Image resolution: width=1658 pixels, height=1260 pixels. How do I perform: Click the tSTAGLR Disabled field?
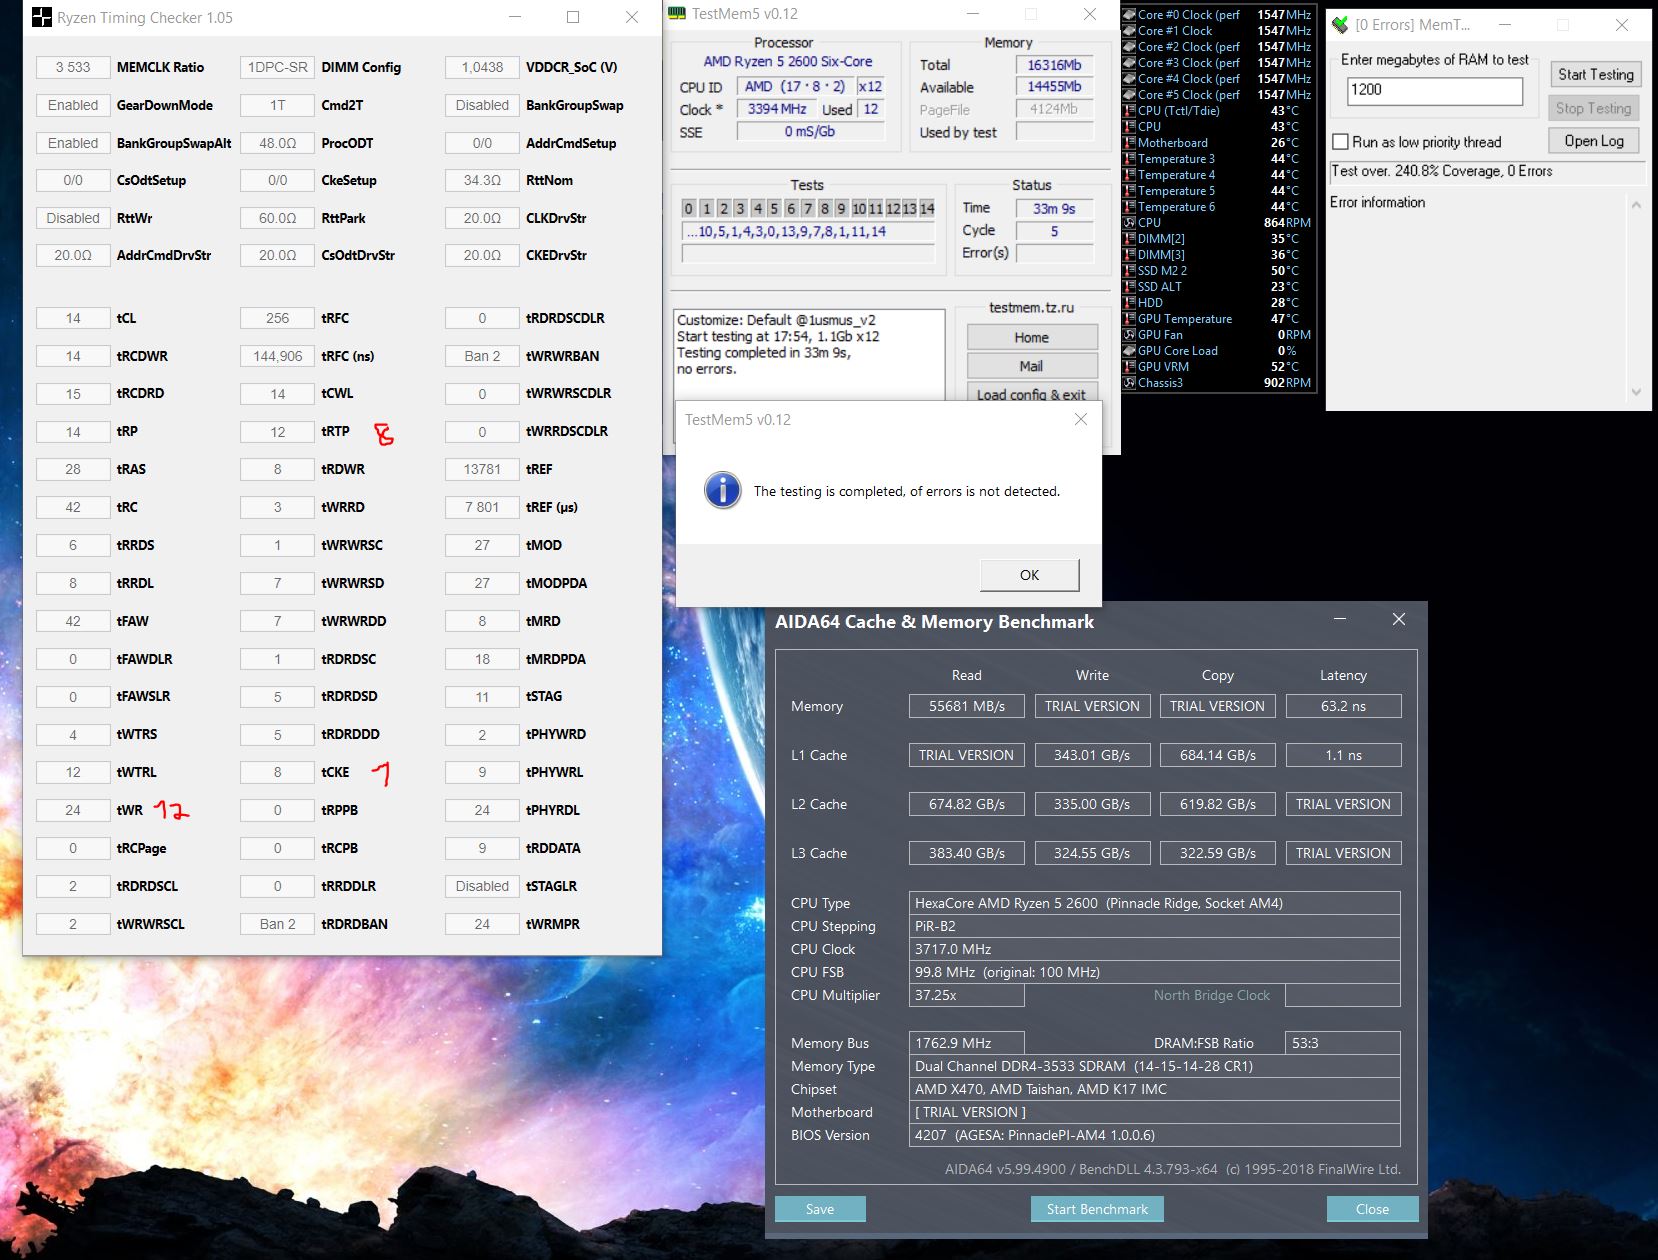point(482,886)
